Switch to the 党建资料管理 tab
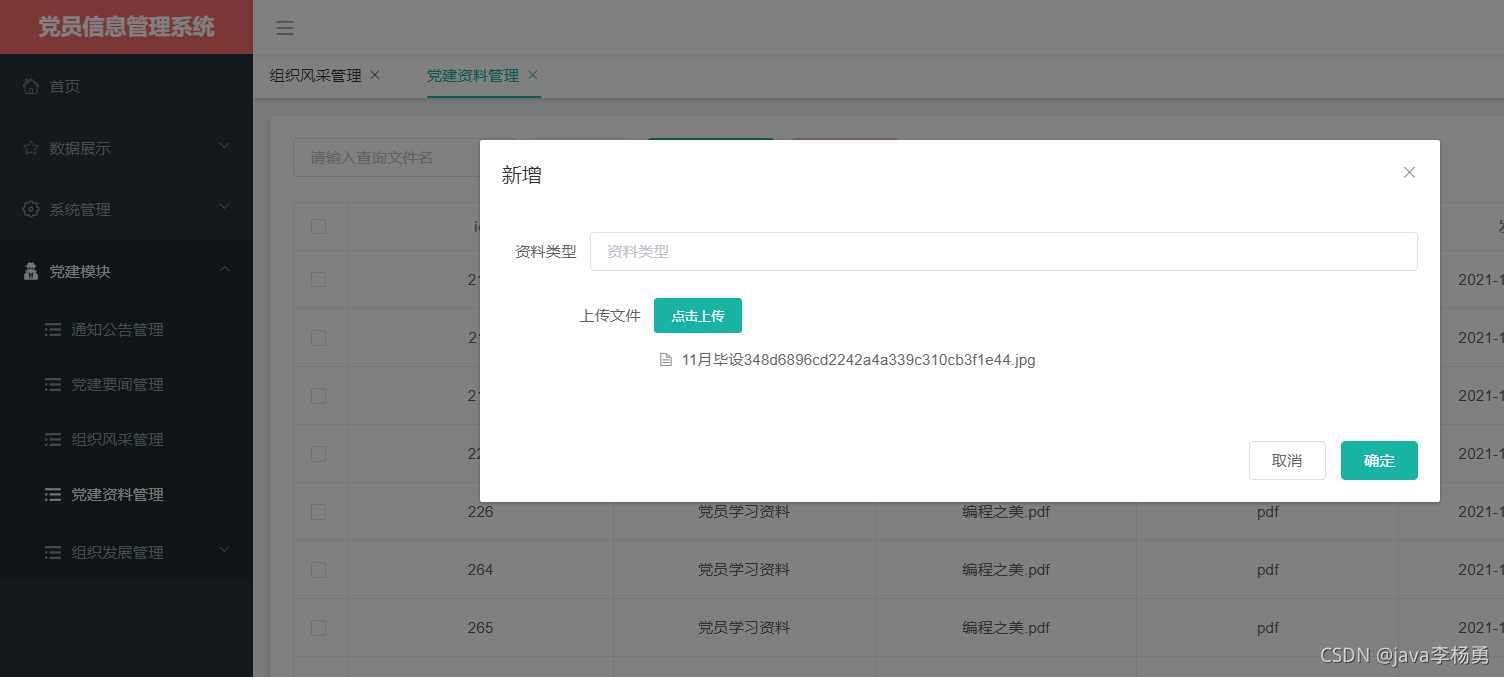Viewport: 1504px width, 677px height. pos(473,75)
